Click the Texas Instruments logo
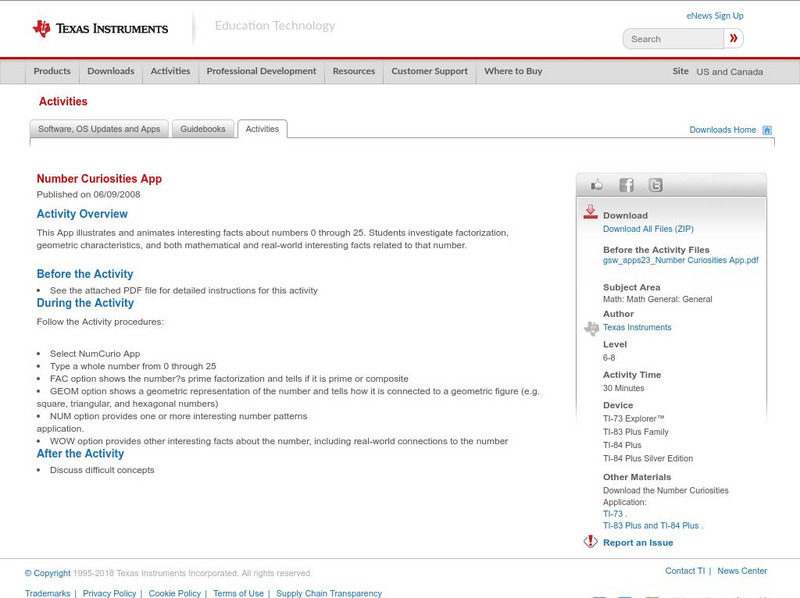 pos(100,28)
